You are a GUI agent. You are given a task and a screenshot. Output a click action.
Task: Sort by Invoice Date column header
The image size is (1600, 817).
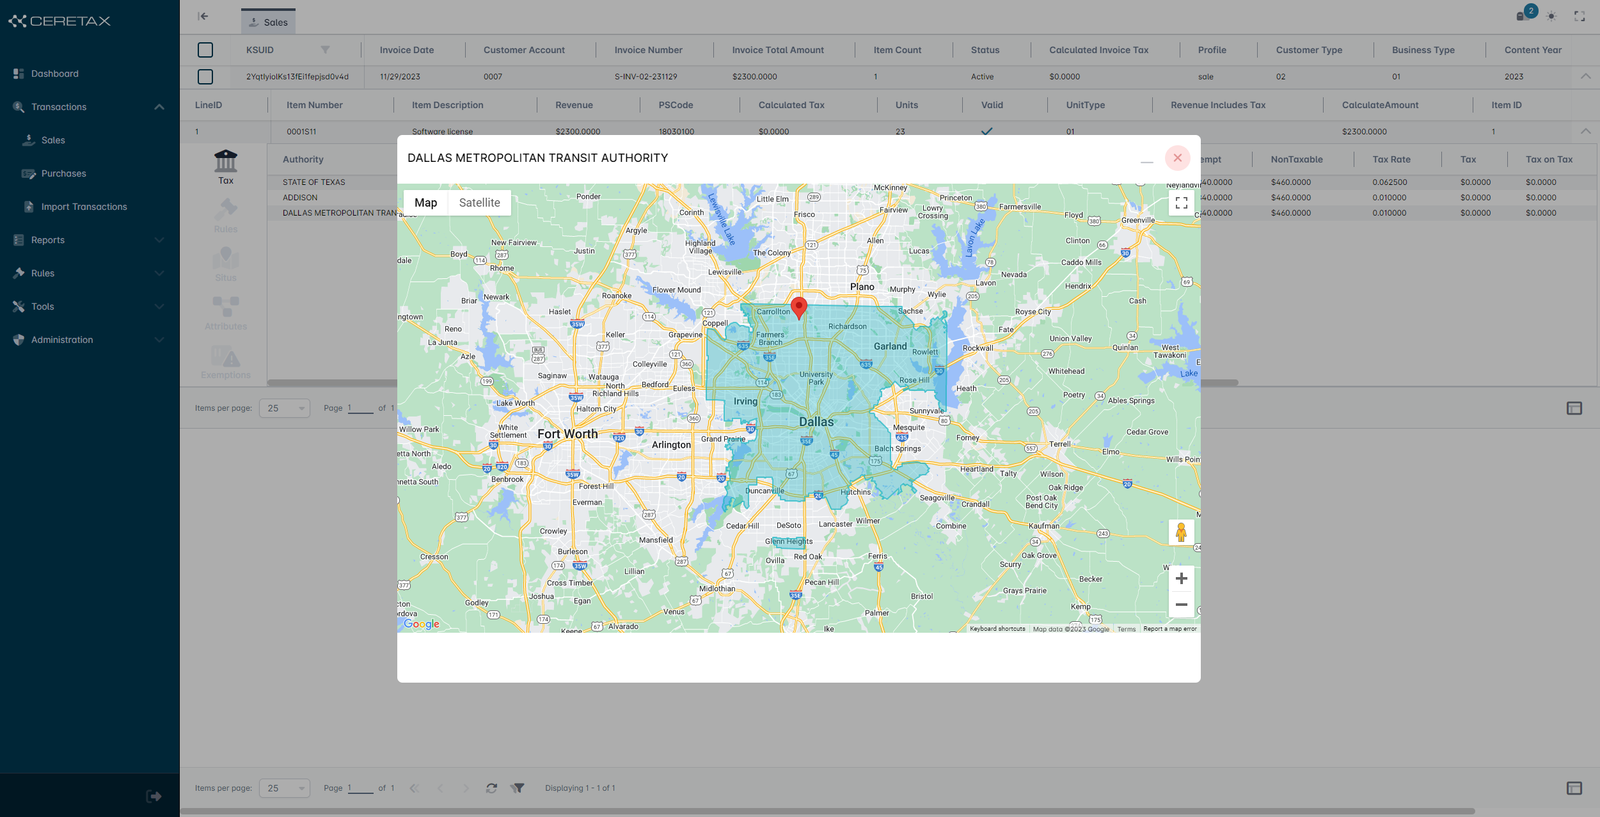point(407,50)
